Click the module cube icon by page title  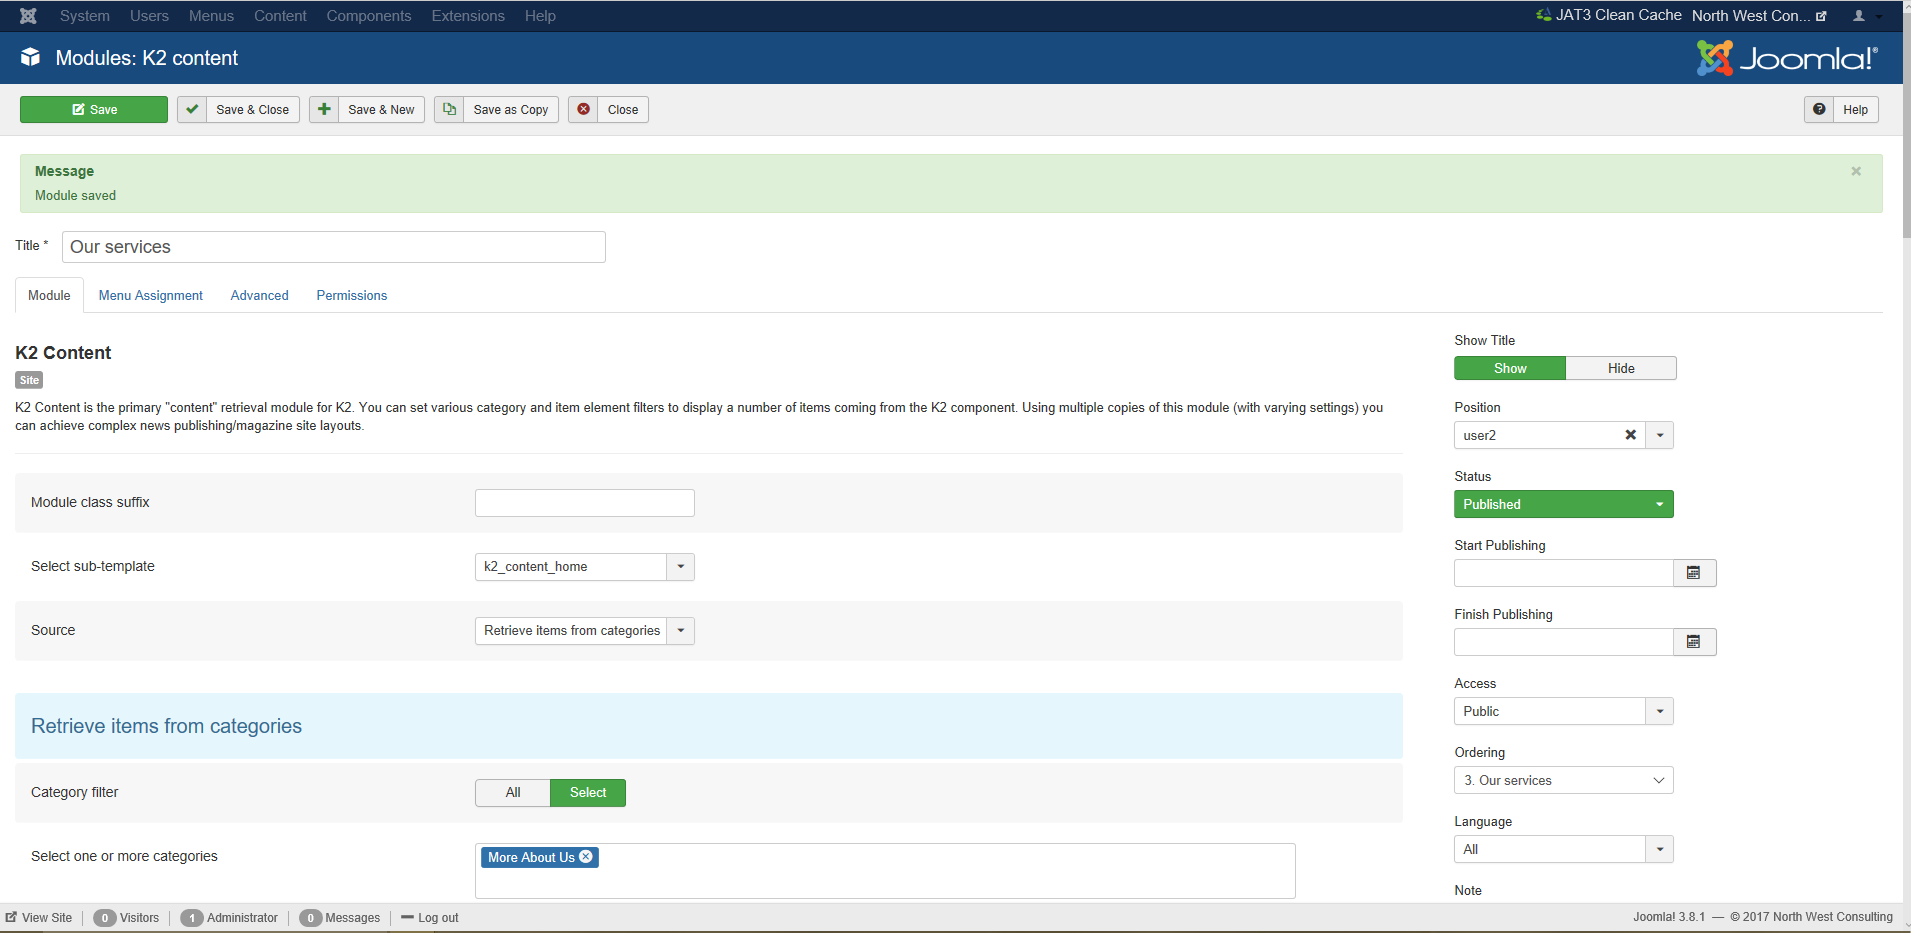31,57
